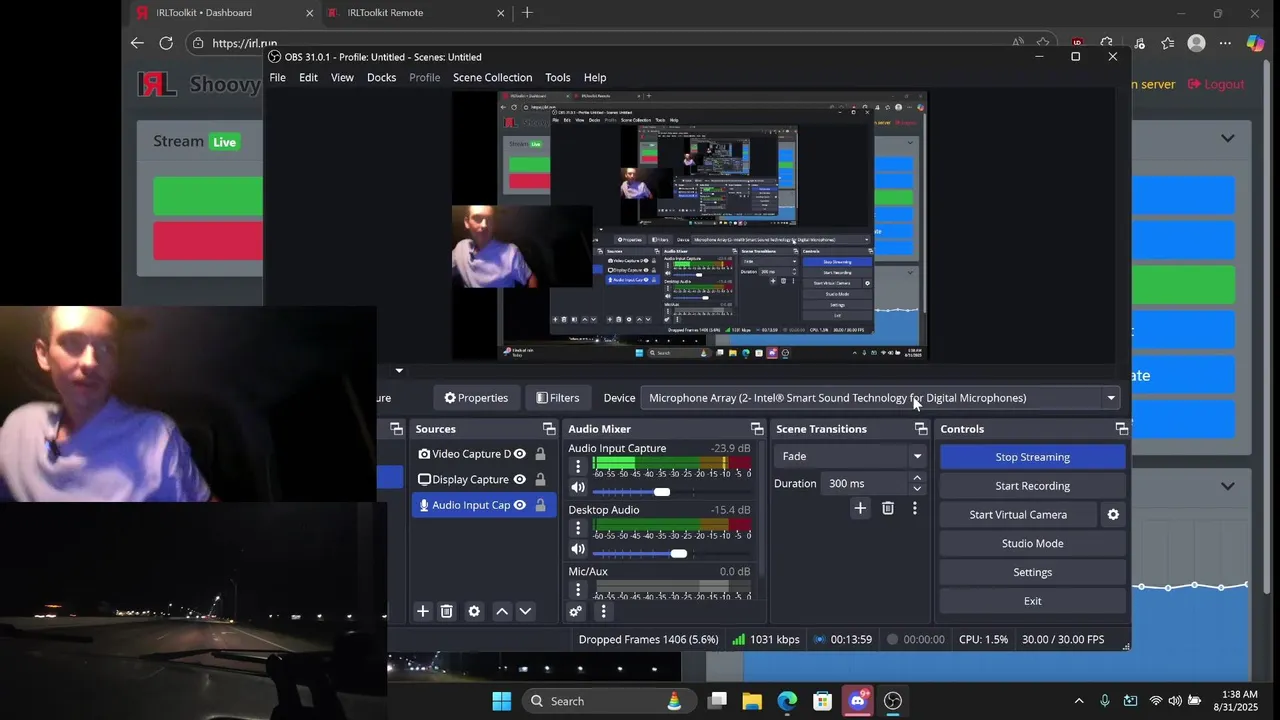
Task: Open OBS Studio taskbar icon
Action: tap(893, 701)
